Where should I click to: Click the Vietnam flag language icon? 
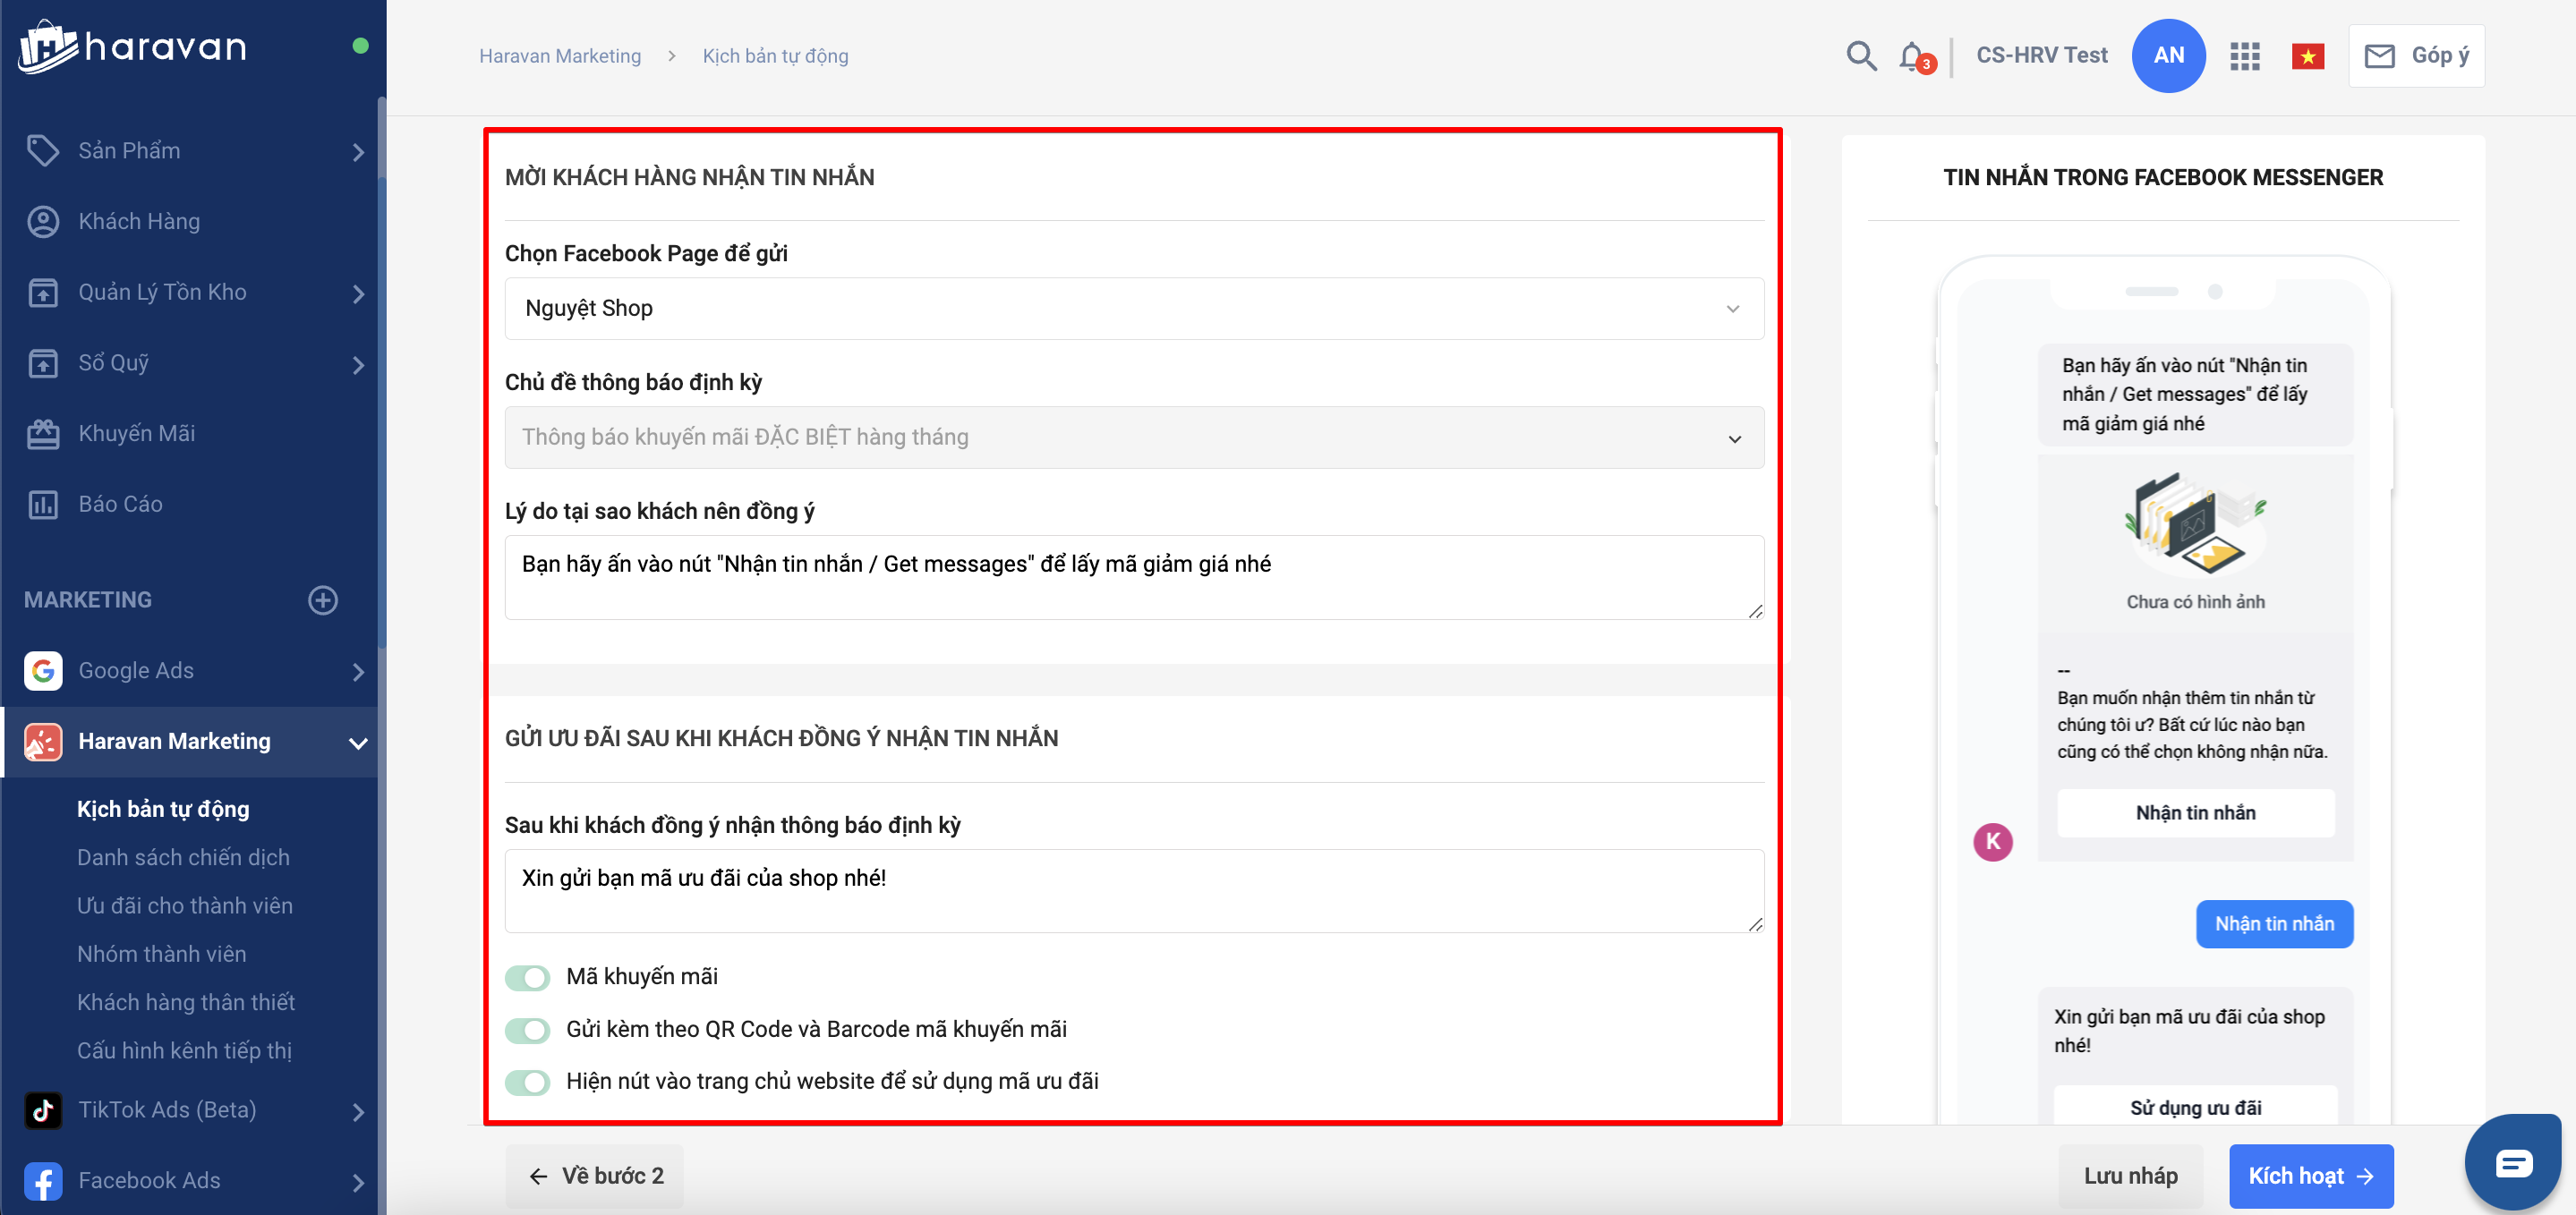pyautogui.click(x=2307, y=56)
